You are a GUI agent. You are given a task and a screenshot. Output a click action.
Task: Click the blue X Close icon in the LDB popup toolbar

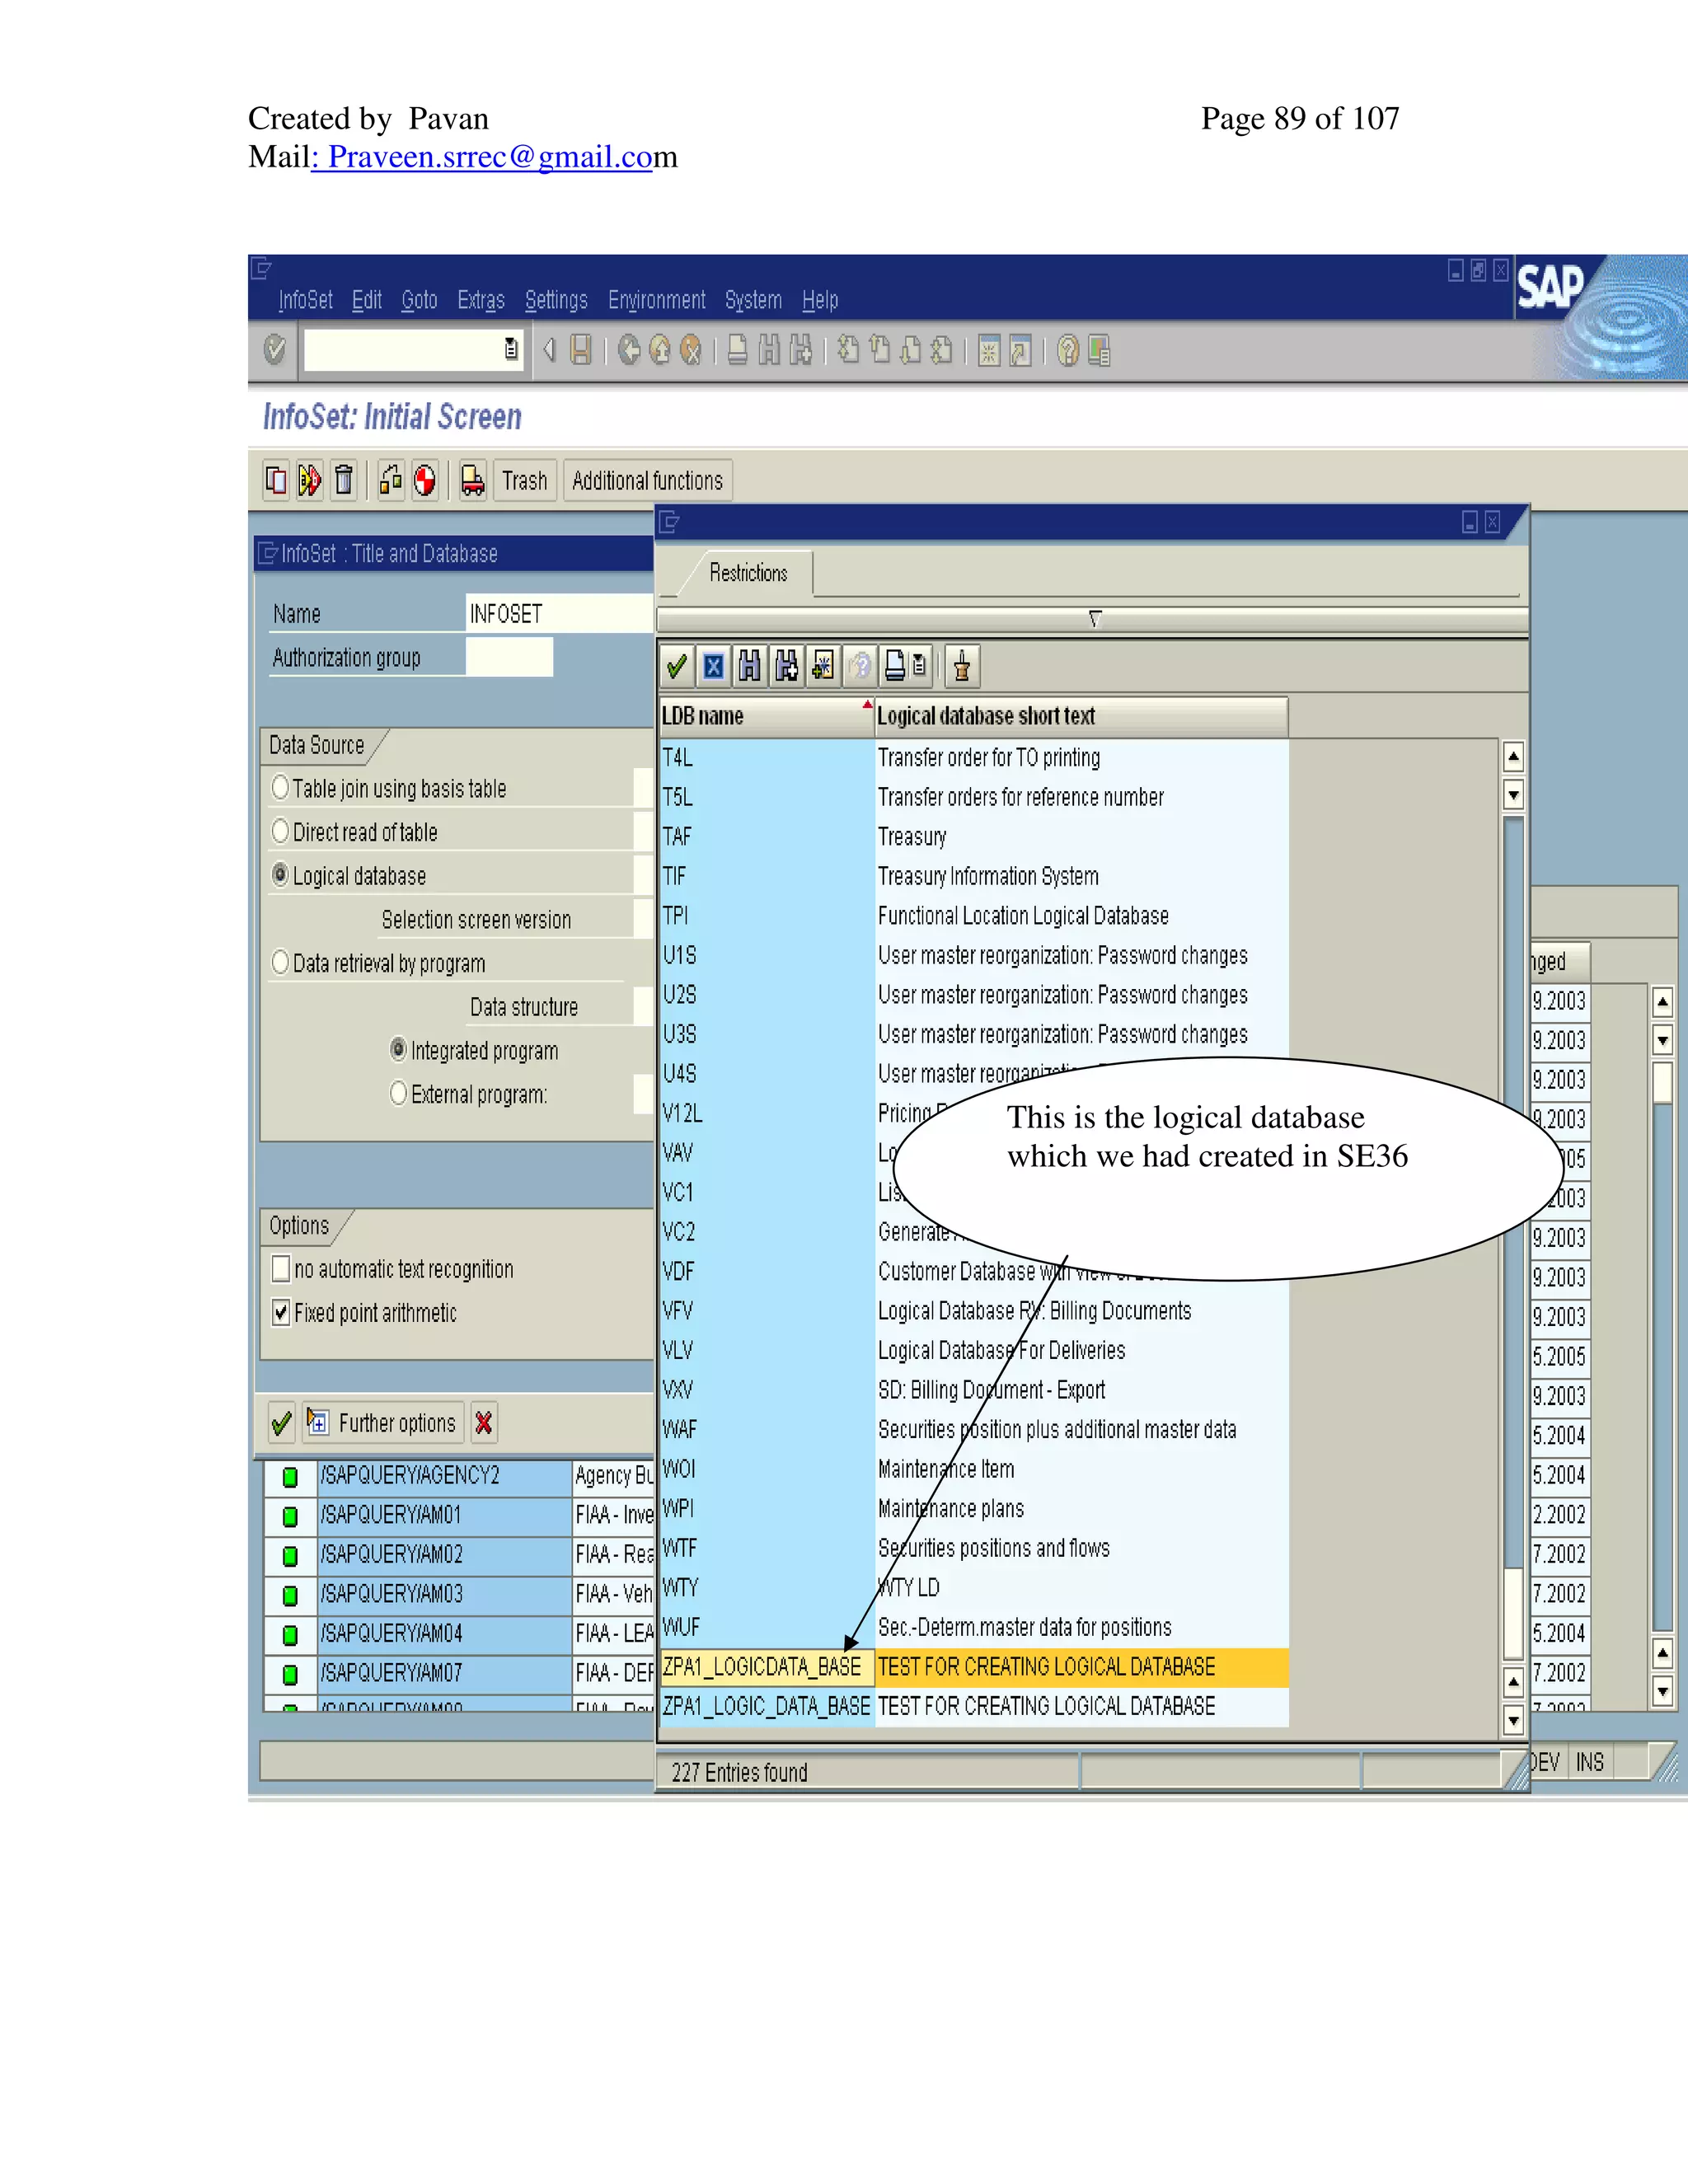(713, 666)
